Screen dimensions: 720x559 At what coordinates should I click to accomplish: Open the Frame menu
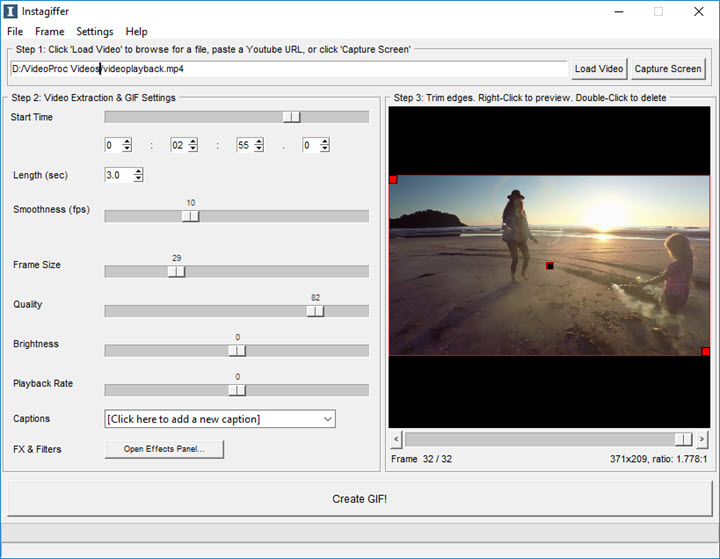point(49,32)
